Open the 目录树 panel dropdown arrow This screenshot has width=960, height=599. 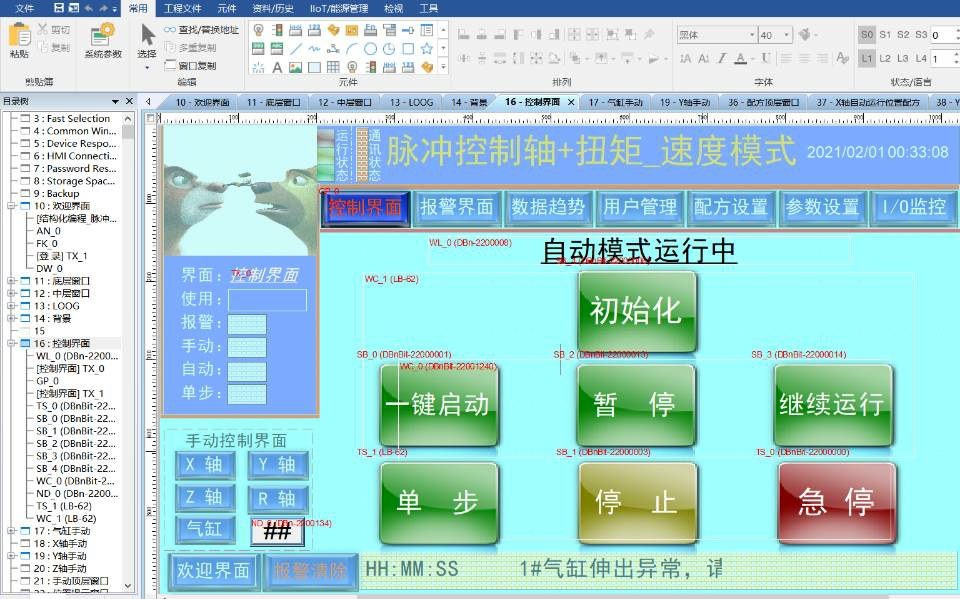114,101
